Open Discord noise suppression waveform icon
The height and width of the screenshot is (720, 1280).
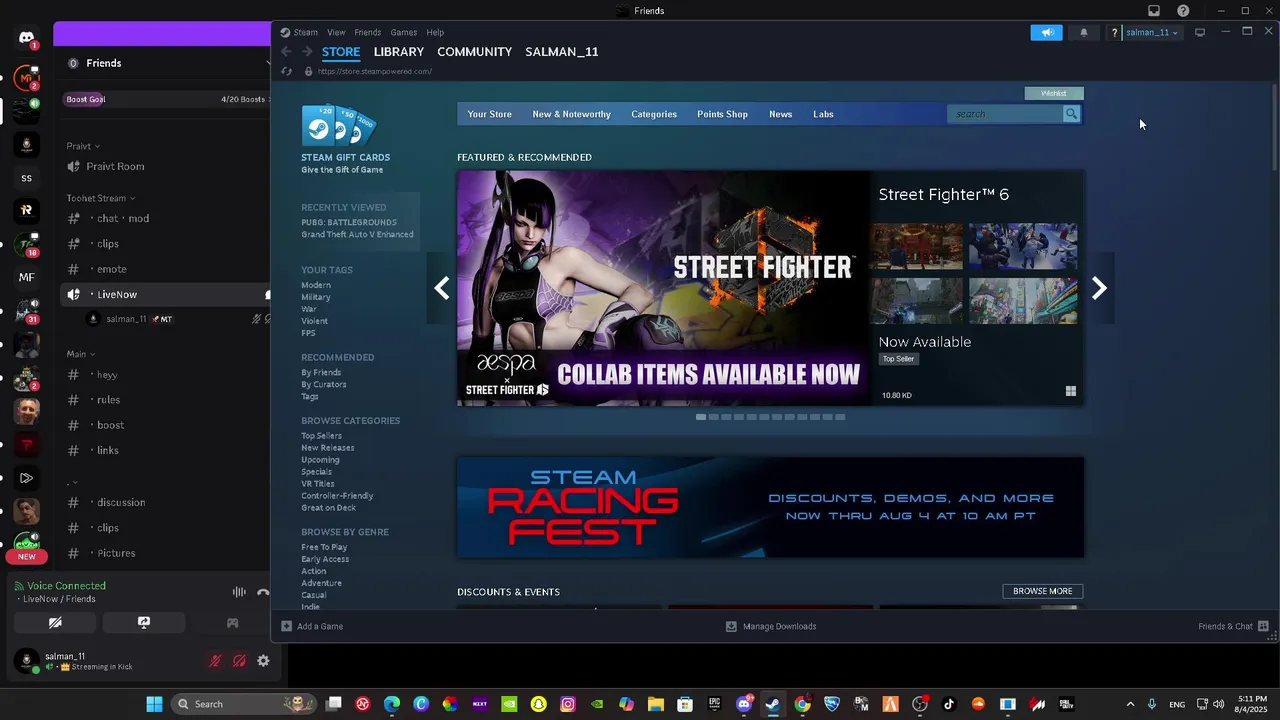tap(239, 592)
